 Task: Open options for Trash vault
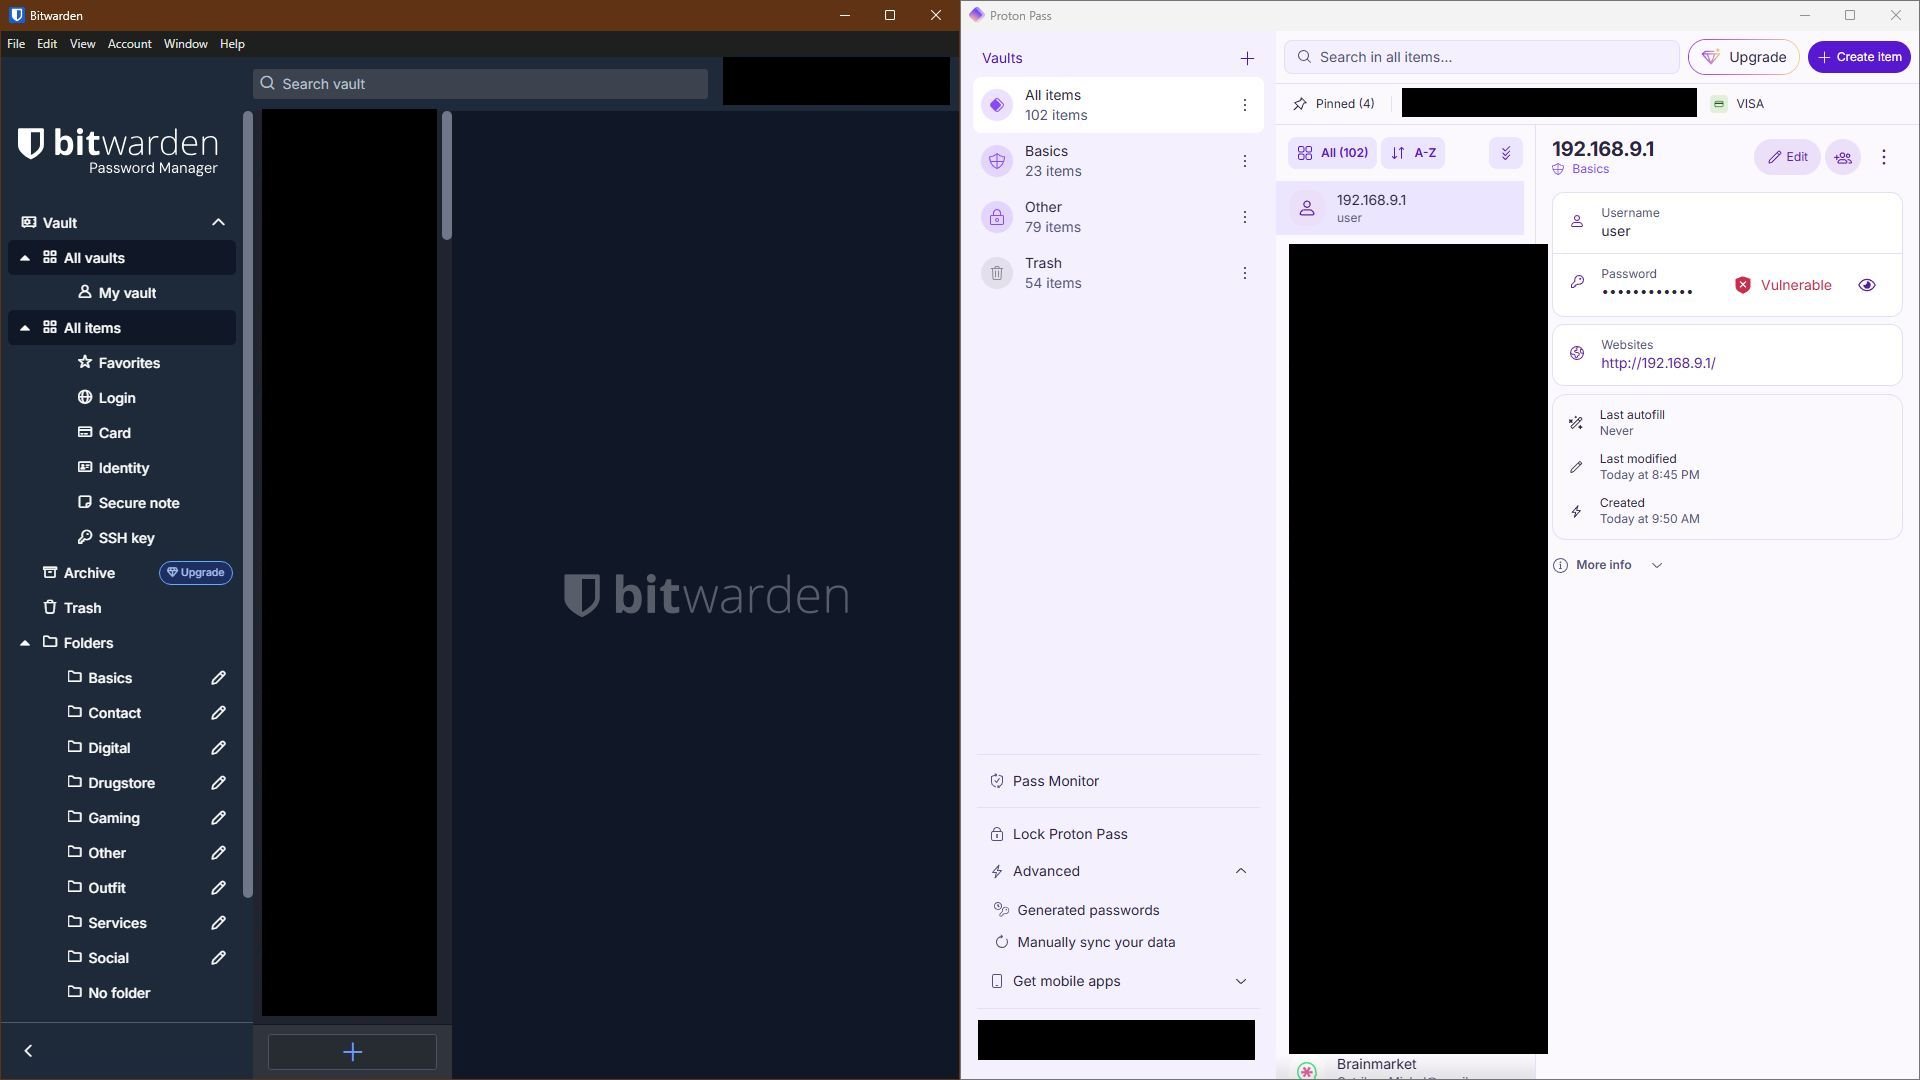pyautogui.click(x=1244, y=273)
